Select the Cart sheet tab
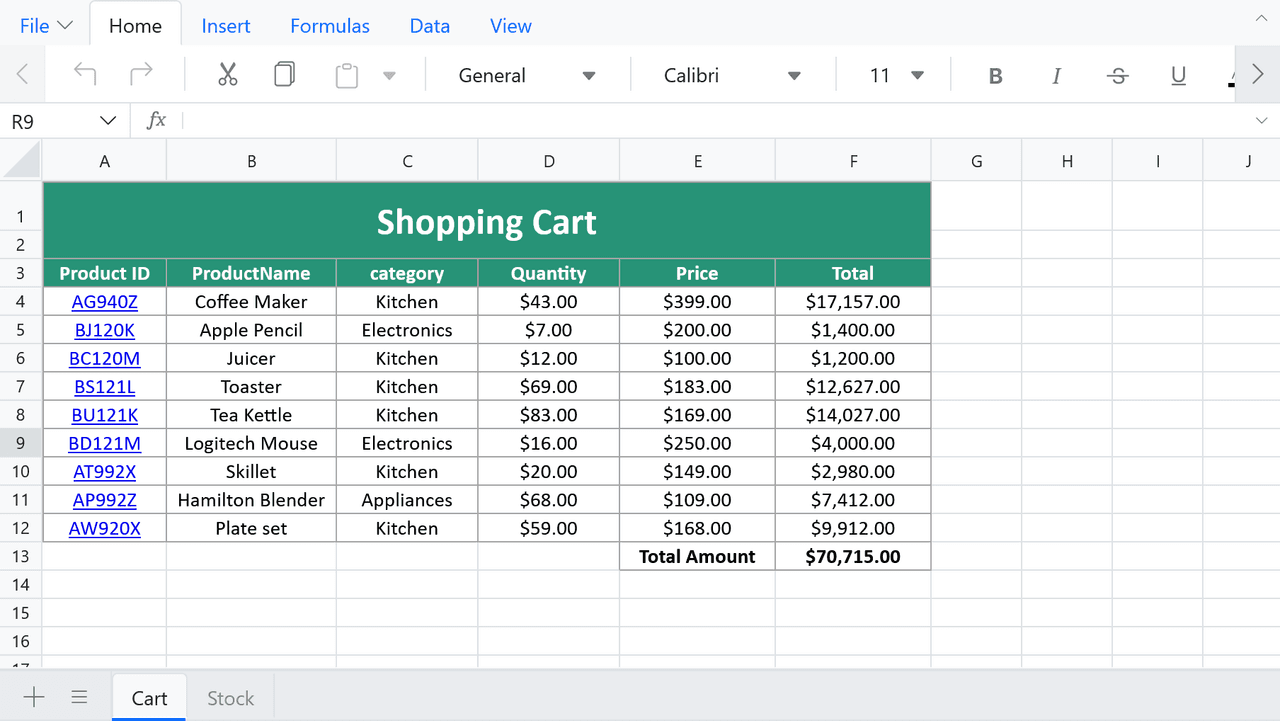The image size is (1280, 721). coord(149,698)
